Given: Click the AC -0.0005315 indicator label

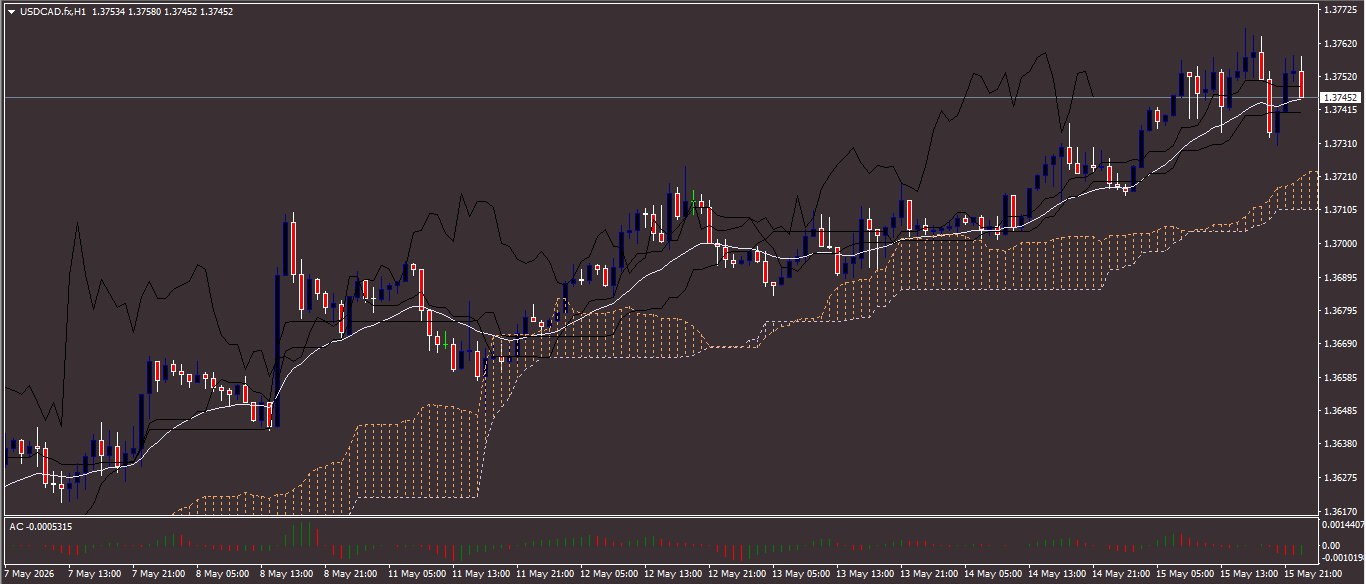Looking at the screenshot, I should click(x=40, y=526).
